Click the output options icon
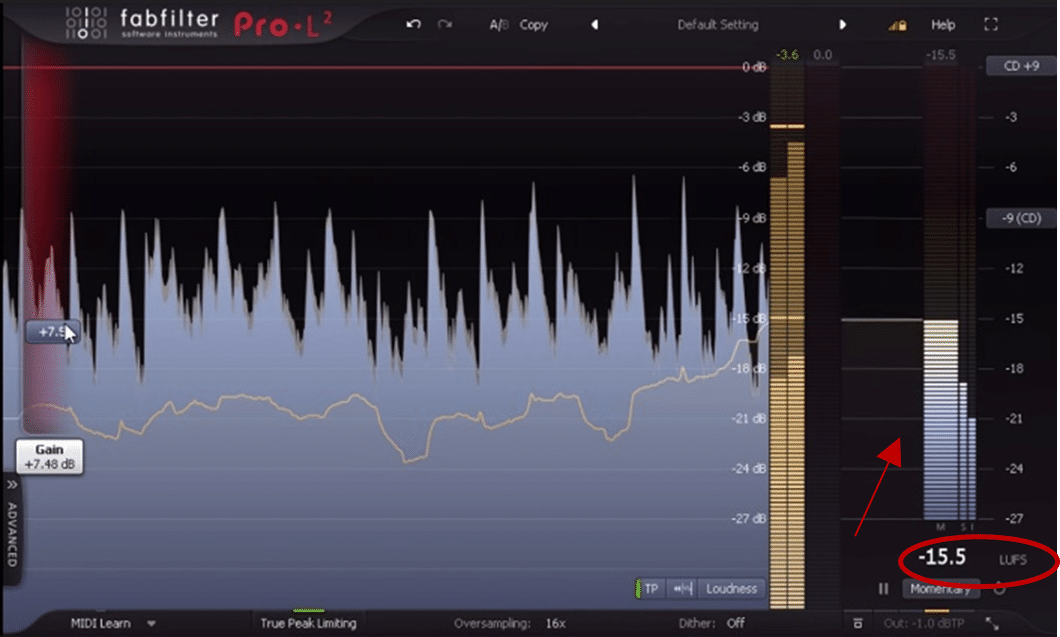Screen dimensions: 1060x637 tap(857, 623)
